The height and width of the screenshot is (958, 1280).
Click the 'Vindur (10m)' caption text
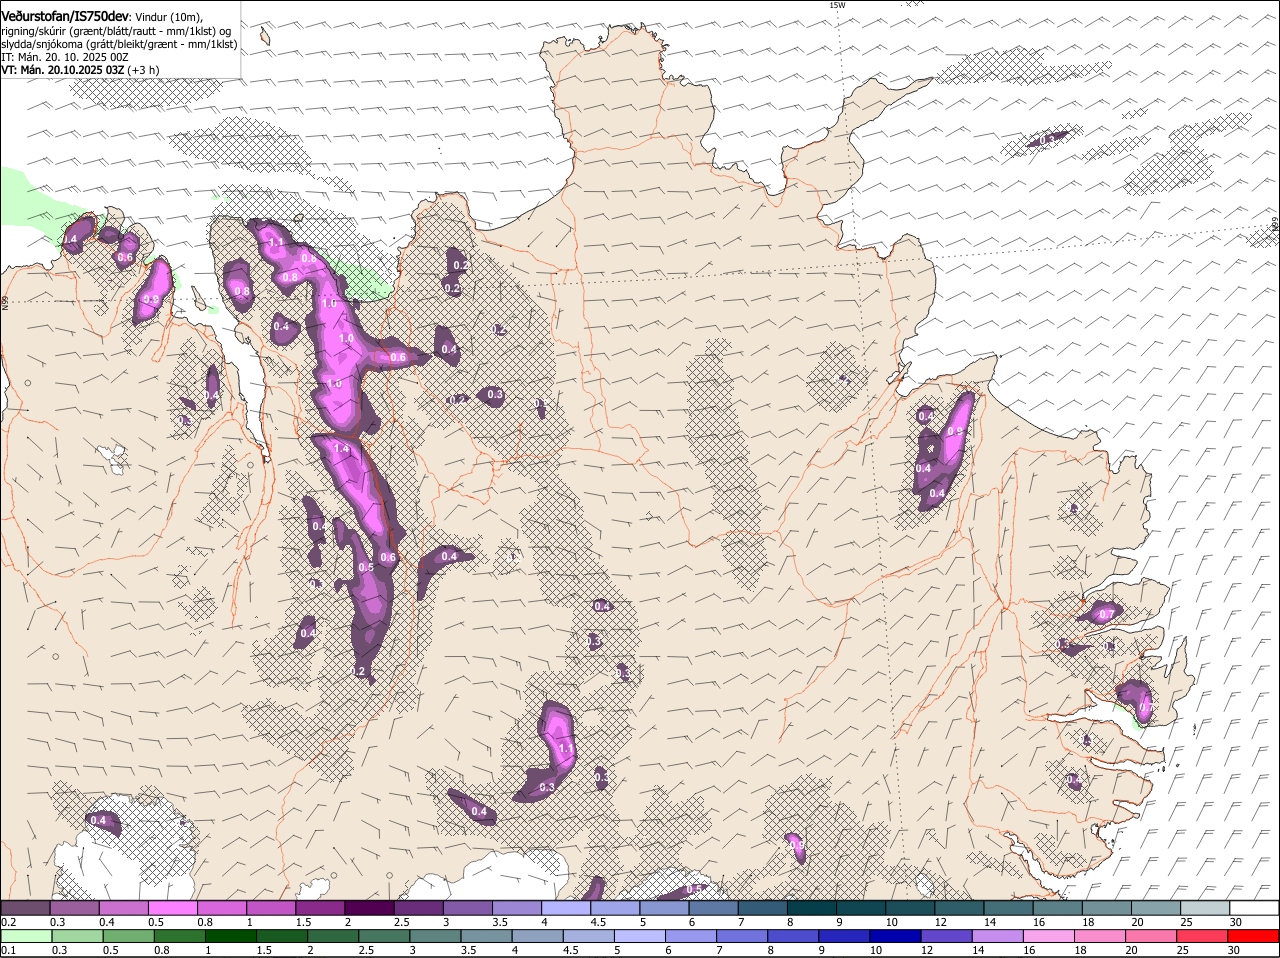pos(168,18)
